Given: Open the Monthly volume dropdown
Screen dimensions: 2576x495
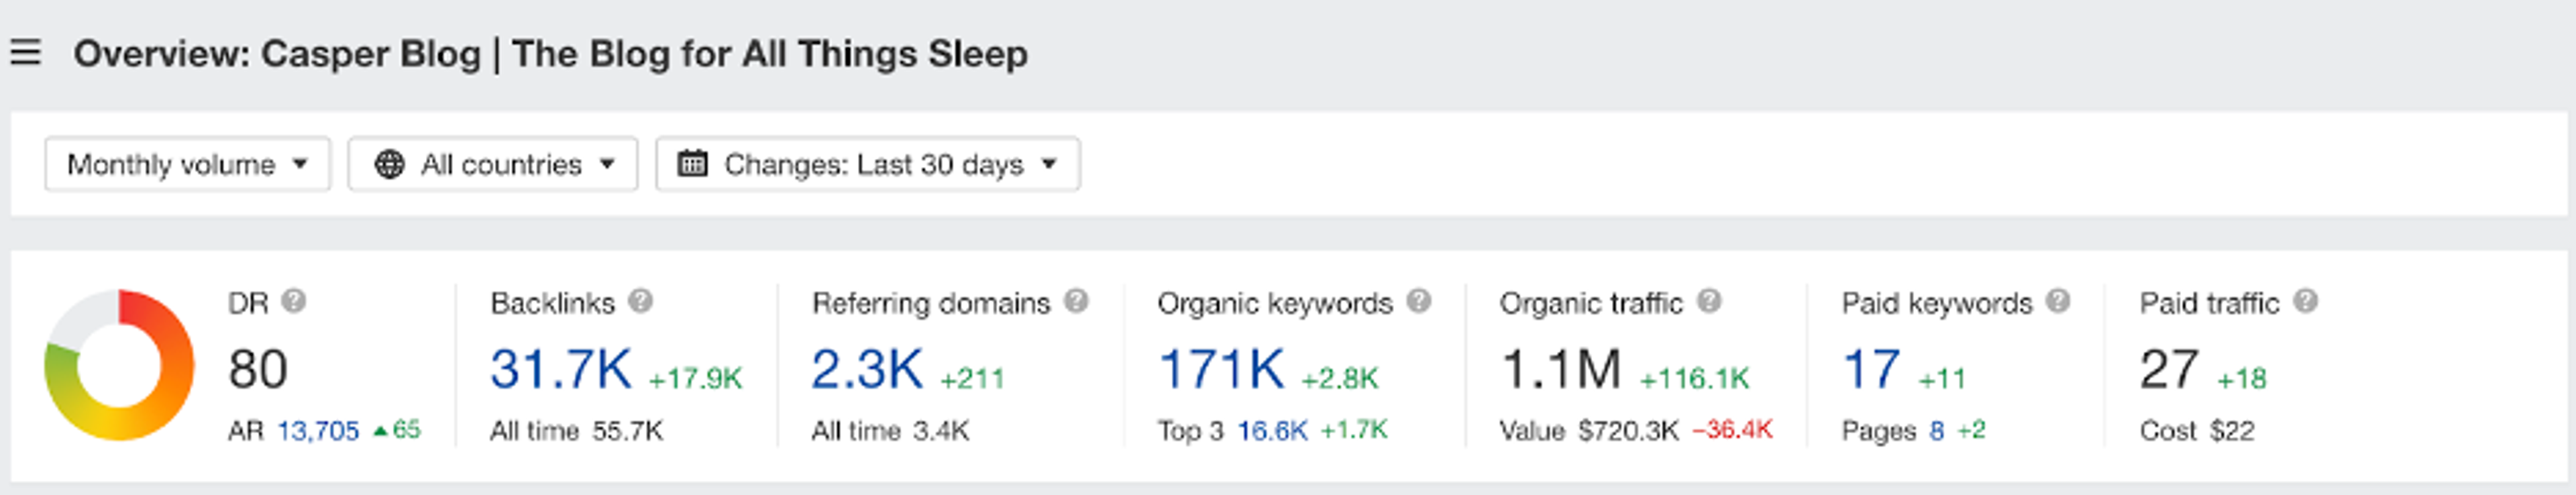Looking at the screenshot, I should (x=187, y=164).
